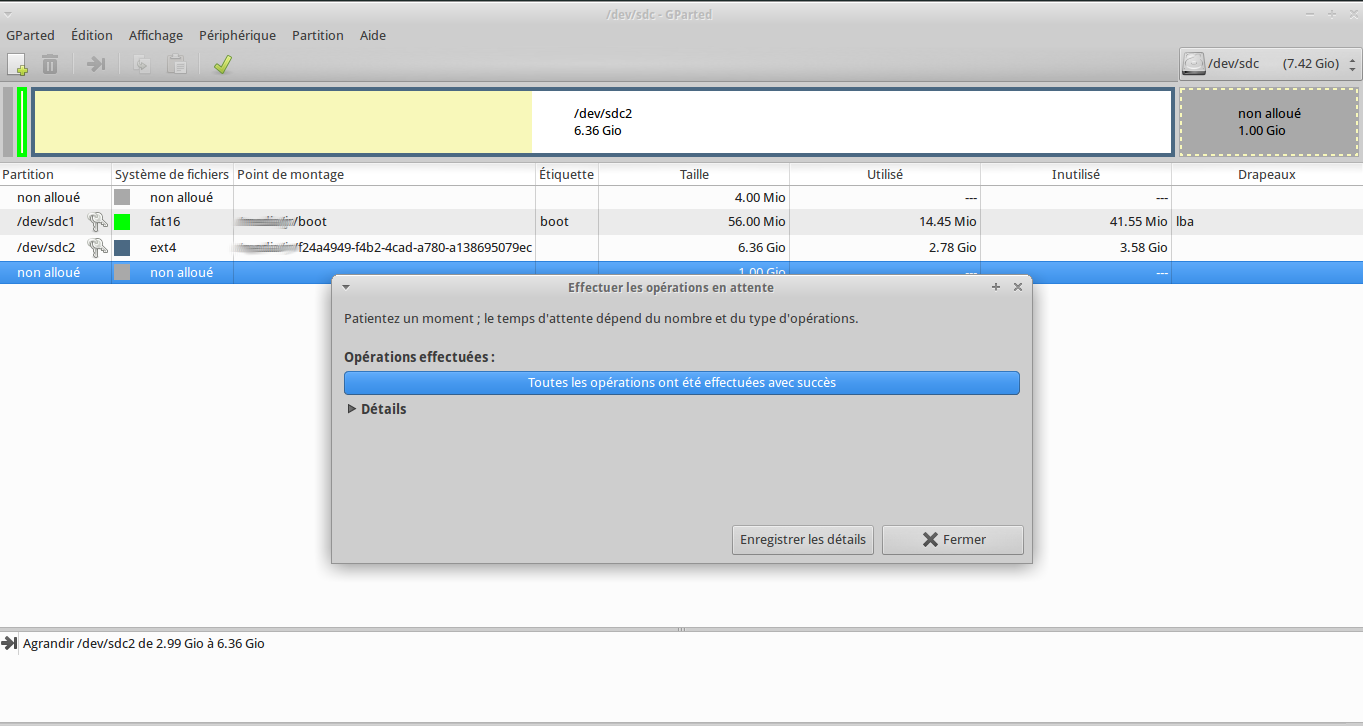Click the new partition toolbar icon

pos(18,65)
